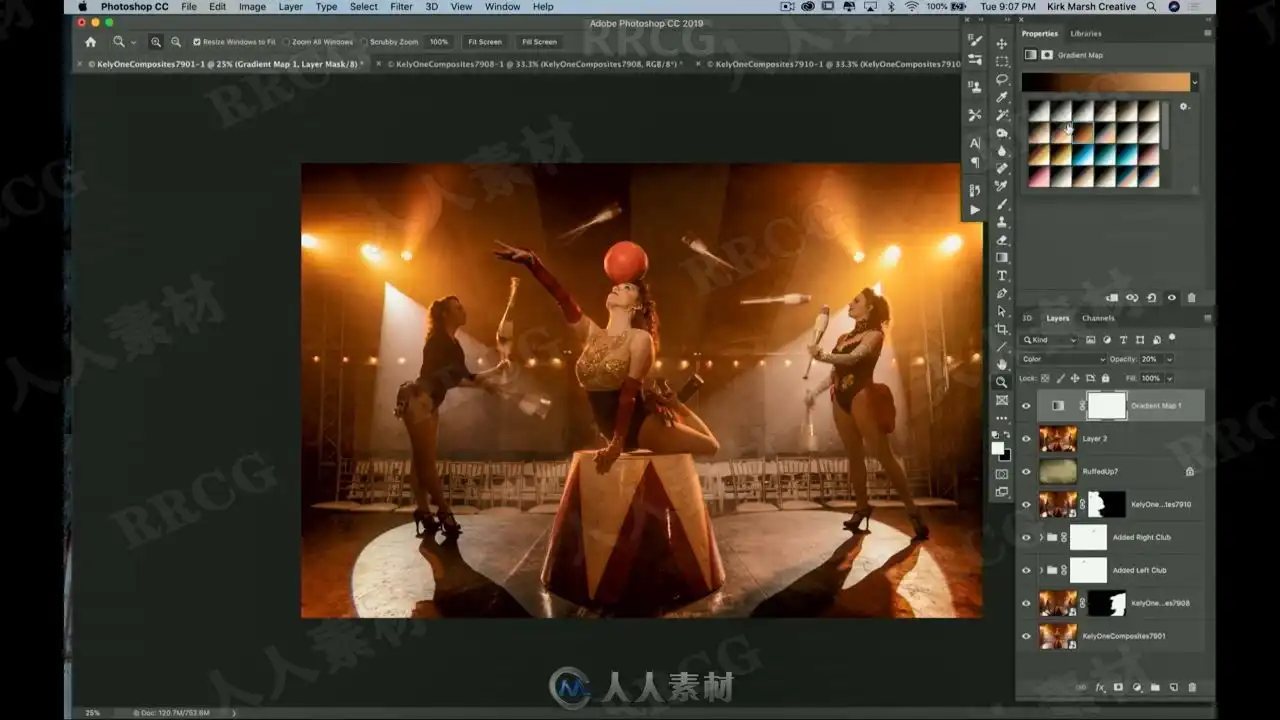Viewport: 1280px width, 720px height.
Task: Select the Layer 2 thumbnail
Action: [1058, 439]
